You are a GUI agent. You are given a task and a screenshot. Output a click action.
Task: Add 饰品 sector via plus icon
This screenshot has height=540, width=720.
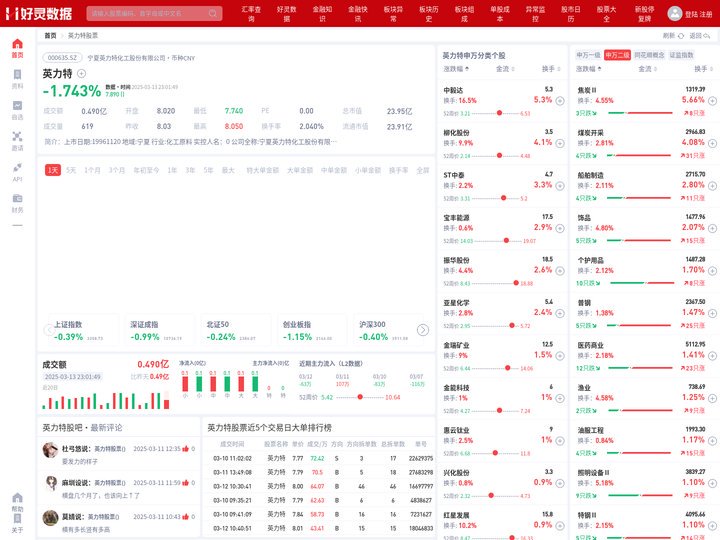[x=712, y=228]
